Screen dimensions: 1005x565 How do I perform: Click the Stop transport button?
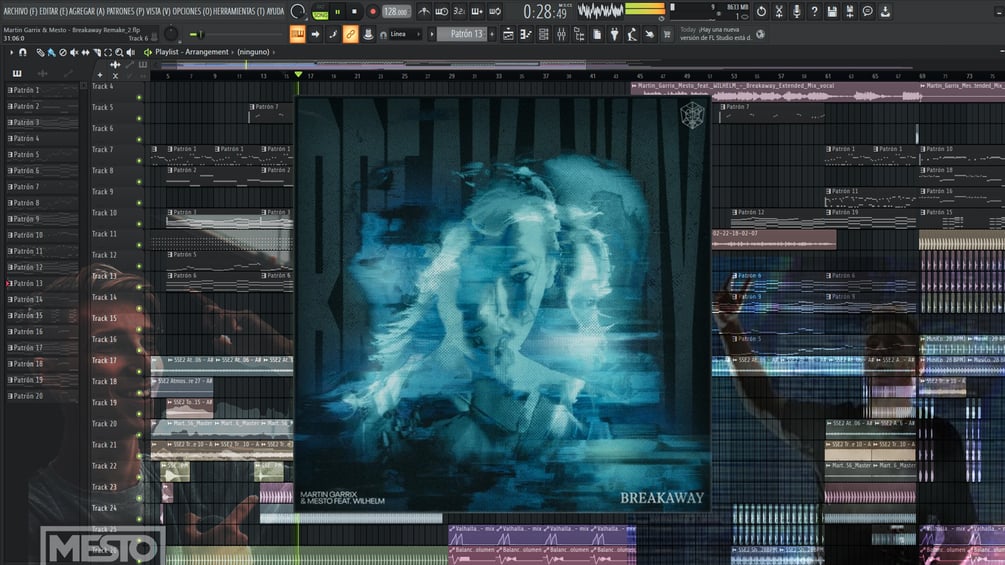coord(354,12)
